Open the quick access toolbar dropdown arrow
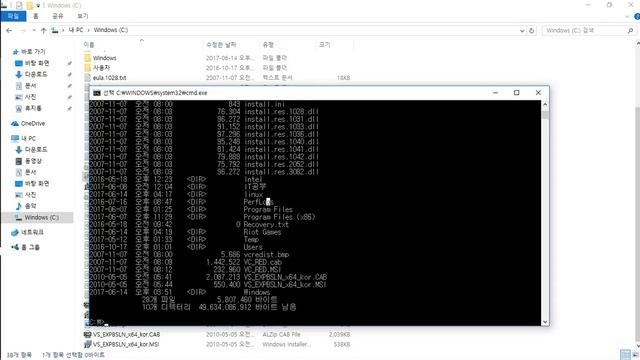The width and height of the screenshot is (640, 360). [38, 5]
